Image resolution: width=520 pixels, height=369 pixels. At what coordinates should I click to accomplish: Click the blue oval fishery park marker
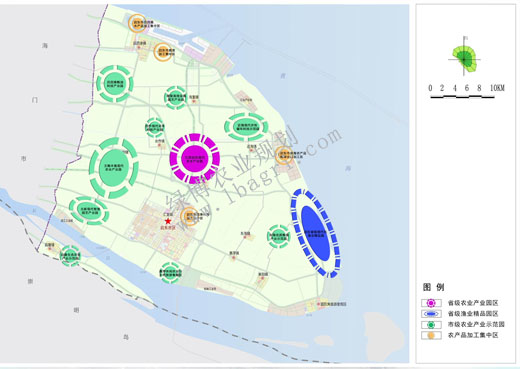click(x=315, y=233)
